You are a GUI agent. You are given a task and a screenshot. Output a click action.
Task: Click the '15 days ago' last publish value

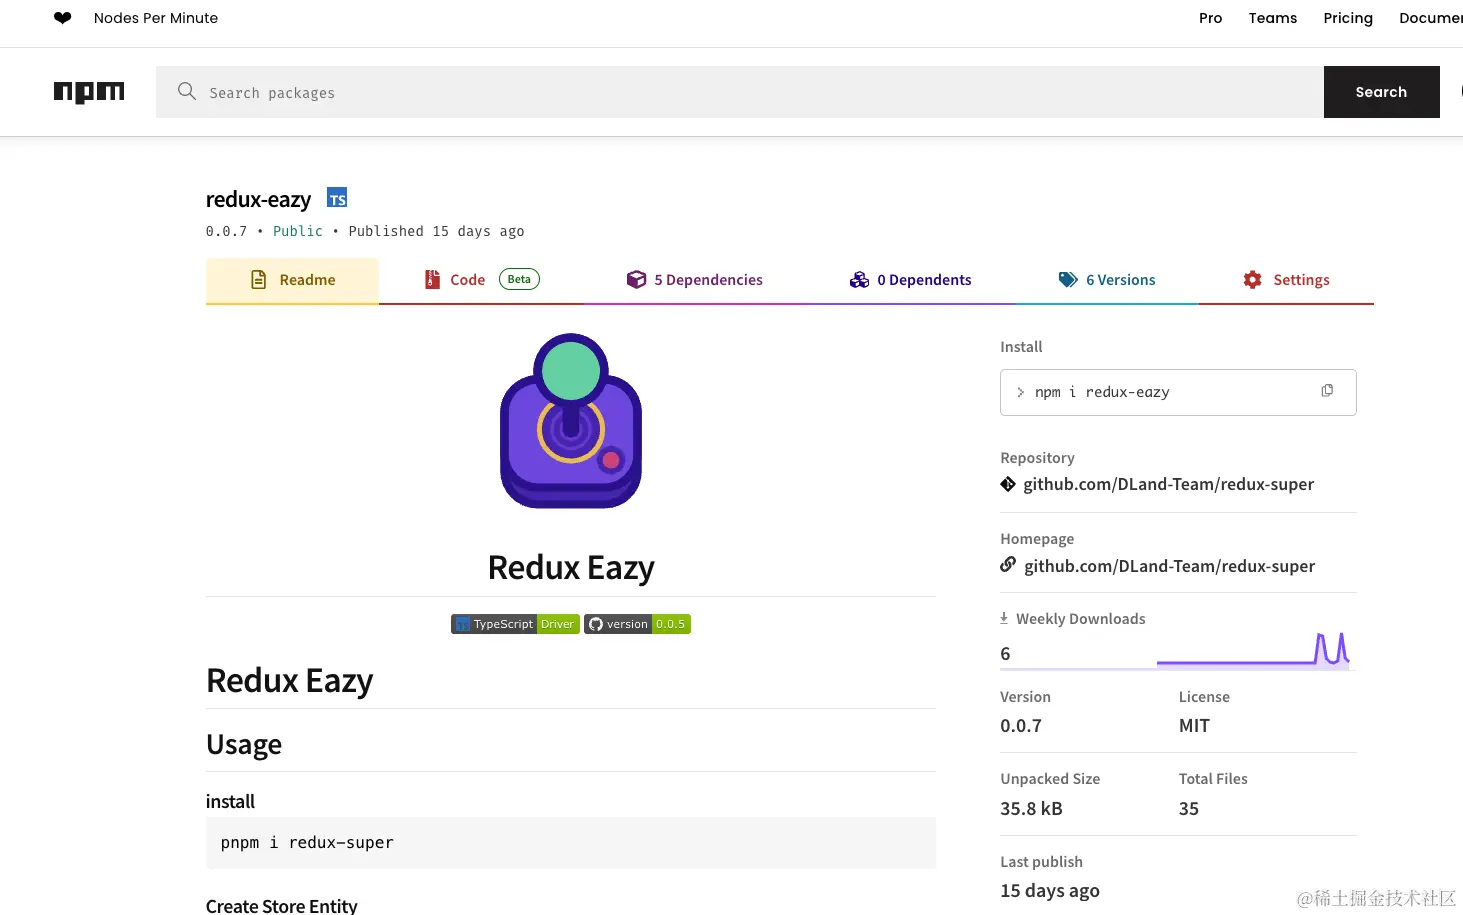point(1050,891)
